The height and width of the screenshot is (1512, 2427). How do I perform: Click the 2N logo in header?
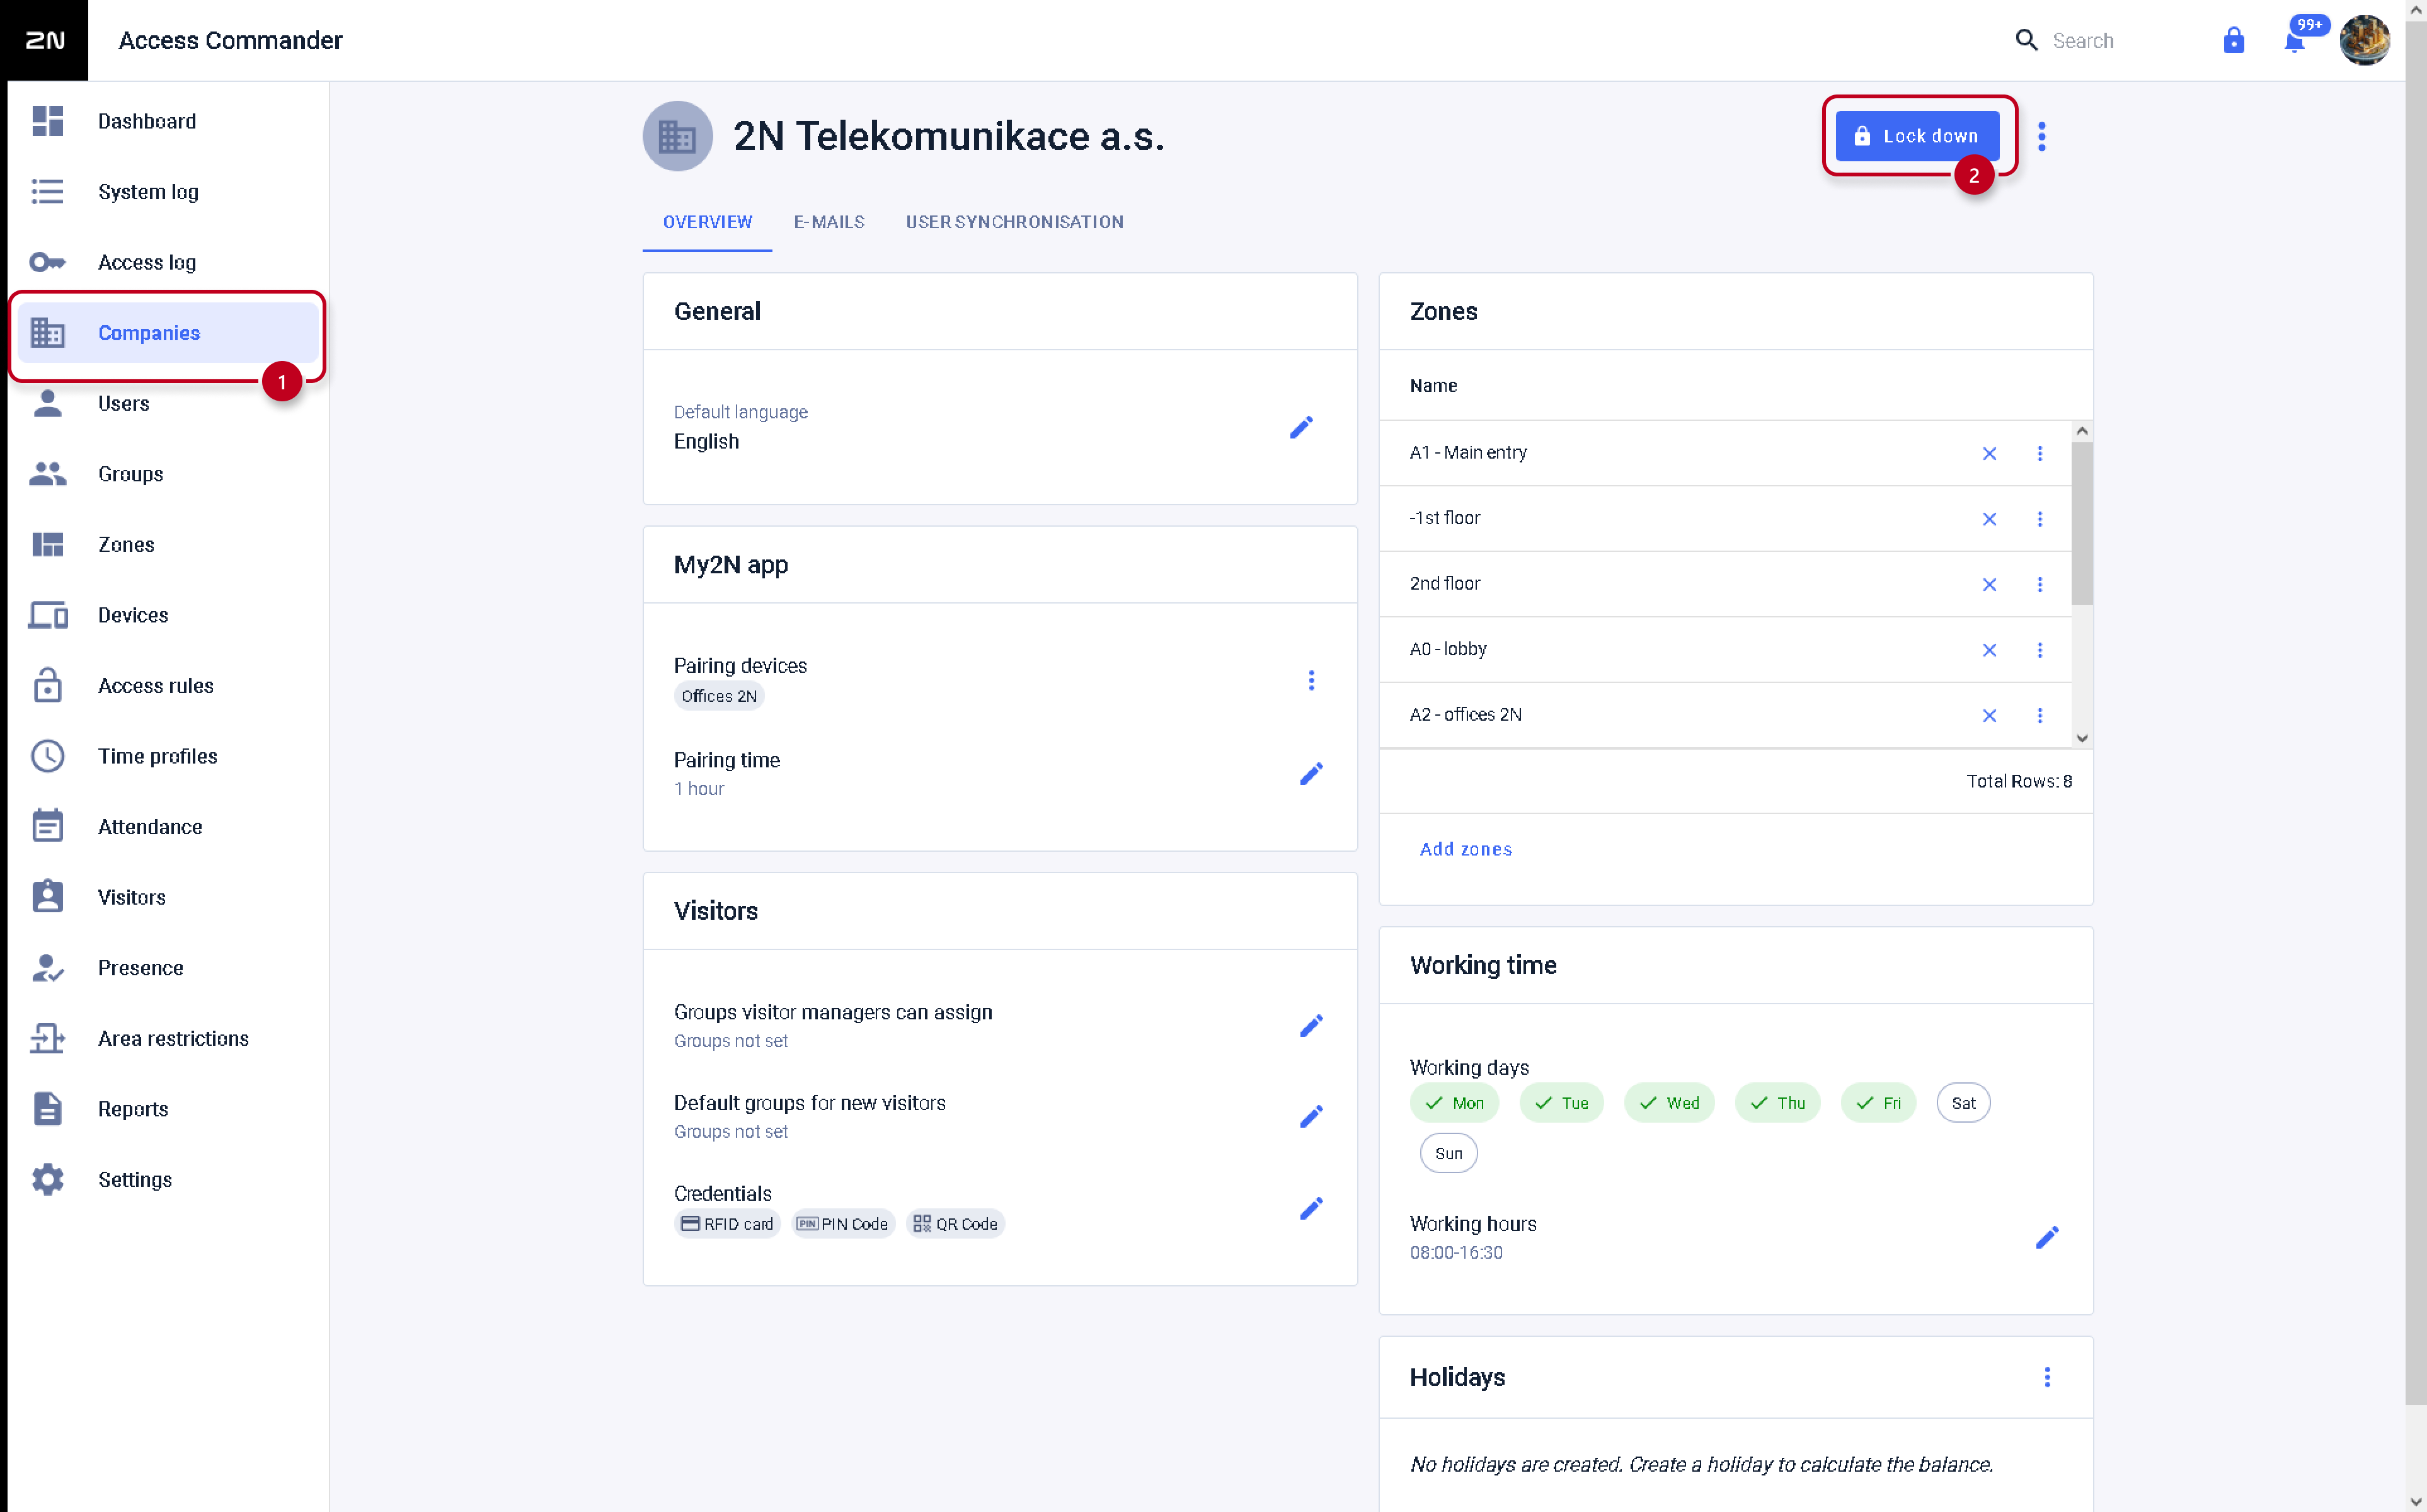coord(44,40)
